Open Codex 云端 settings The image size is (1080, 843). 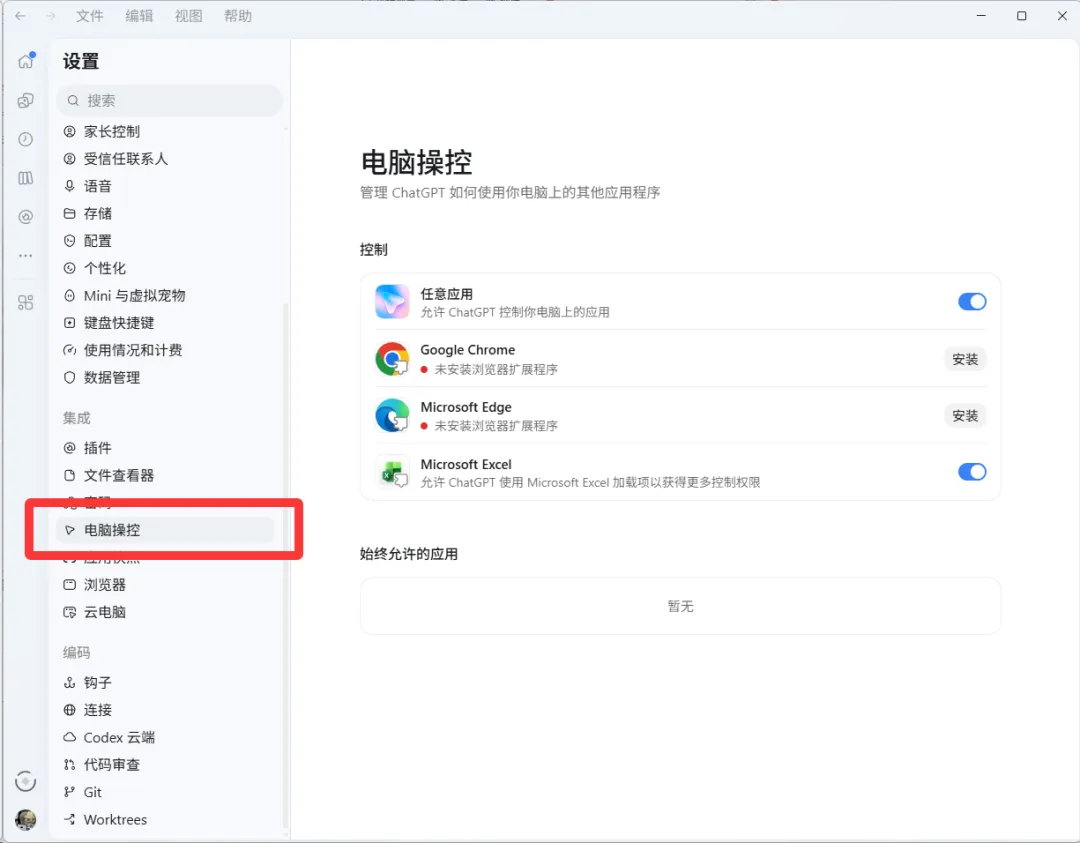pyautogui.click(x=165, y=738)
